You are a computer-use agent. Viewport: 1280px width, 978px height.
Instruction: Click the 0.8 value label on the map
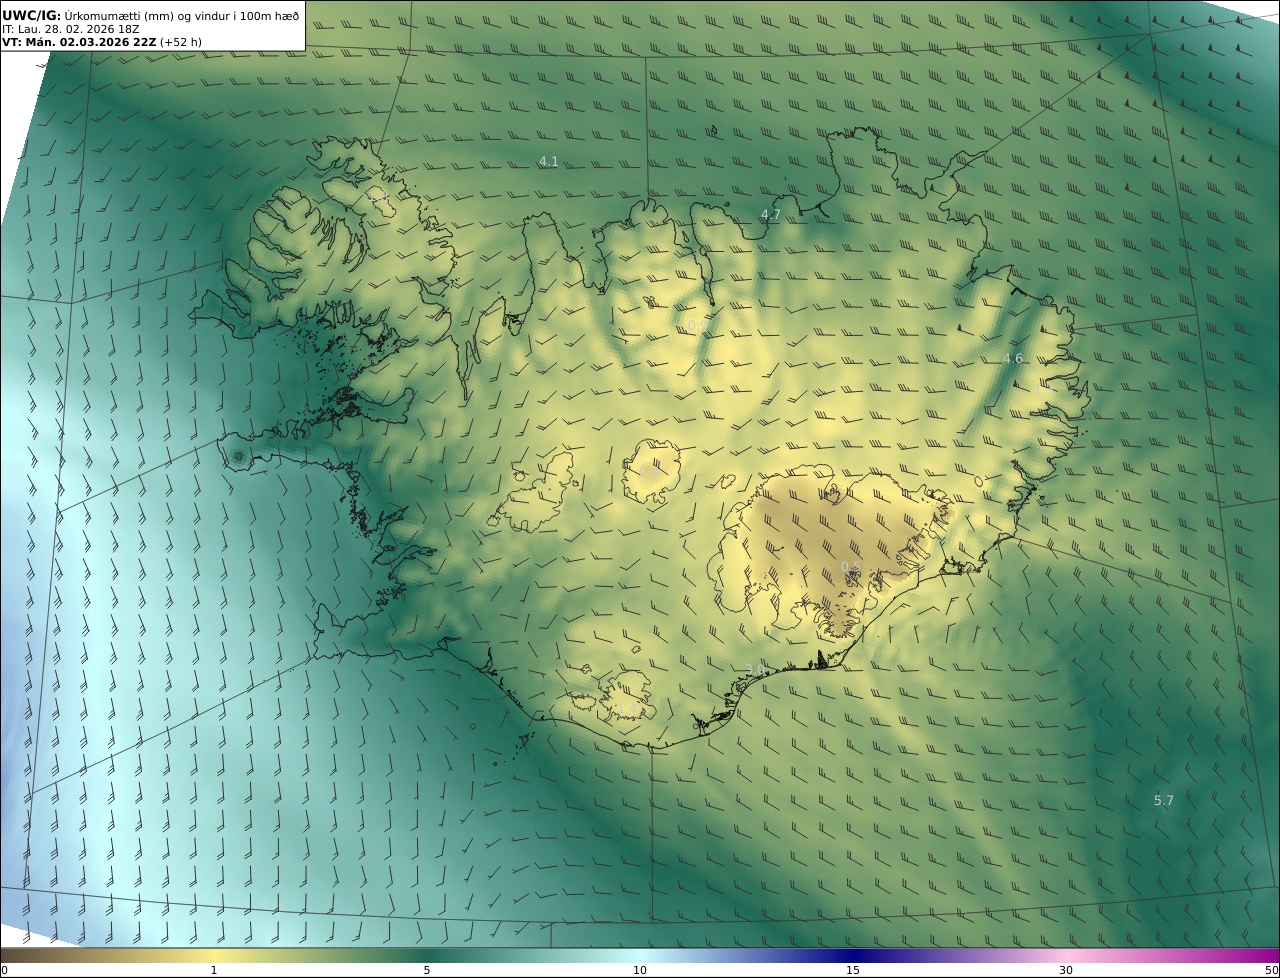coord(649,469)
